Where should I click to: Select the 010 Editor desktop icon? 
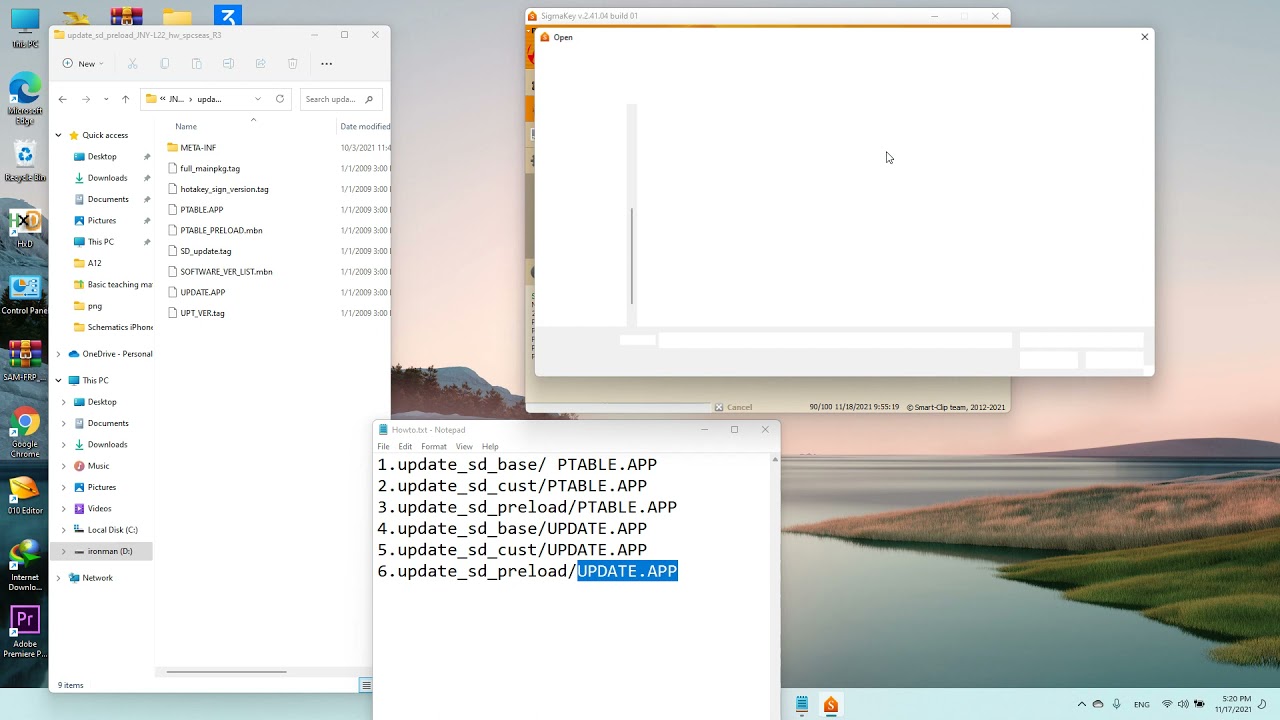[x=25, y=496]
